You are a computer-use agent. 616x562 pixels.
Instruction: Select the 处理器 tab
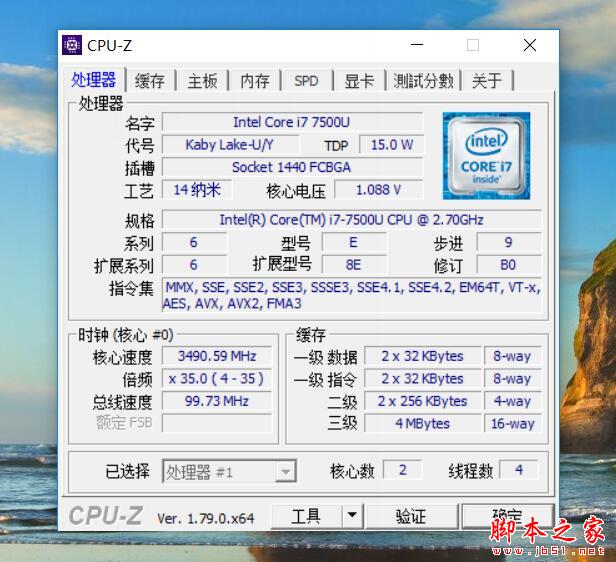click(94, 80)
